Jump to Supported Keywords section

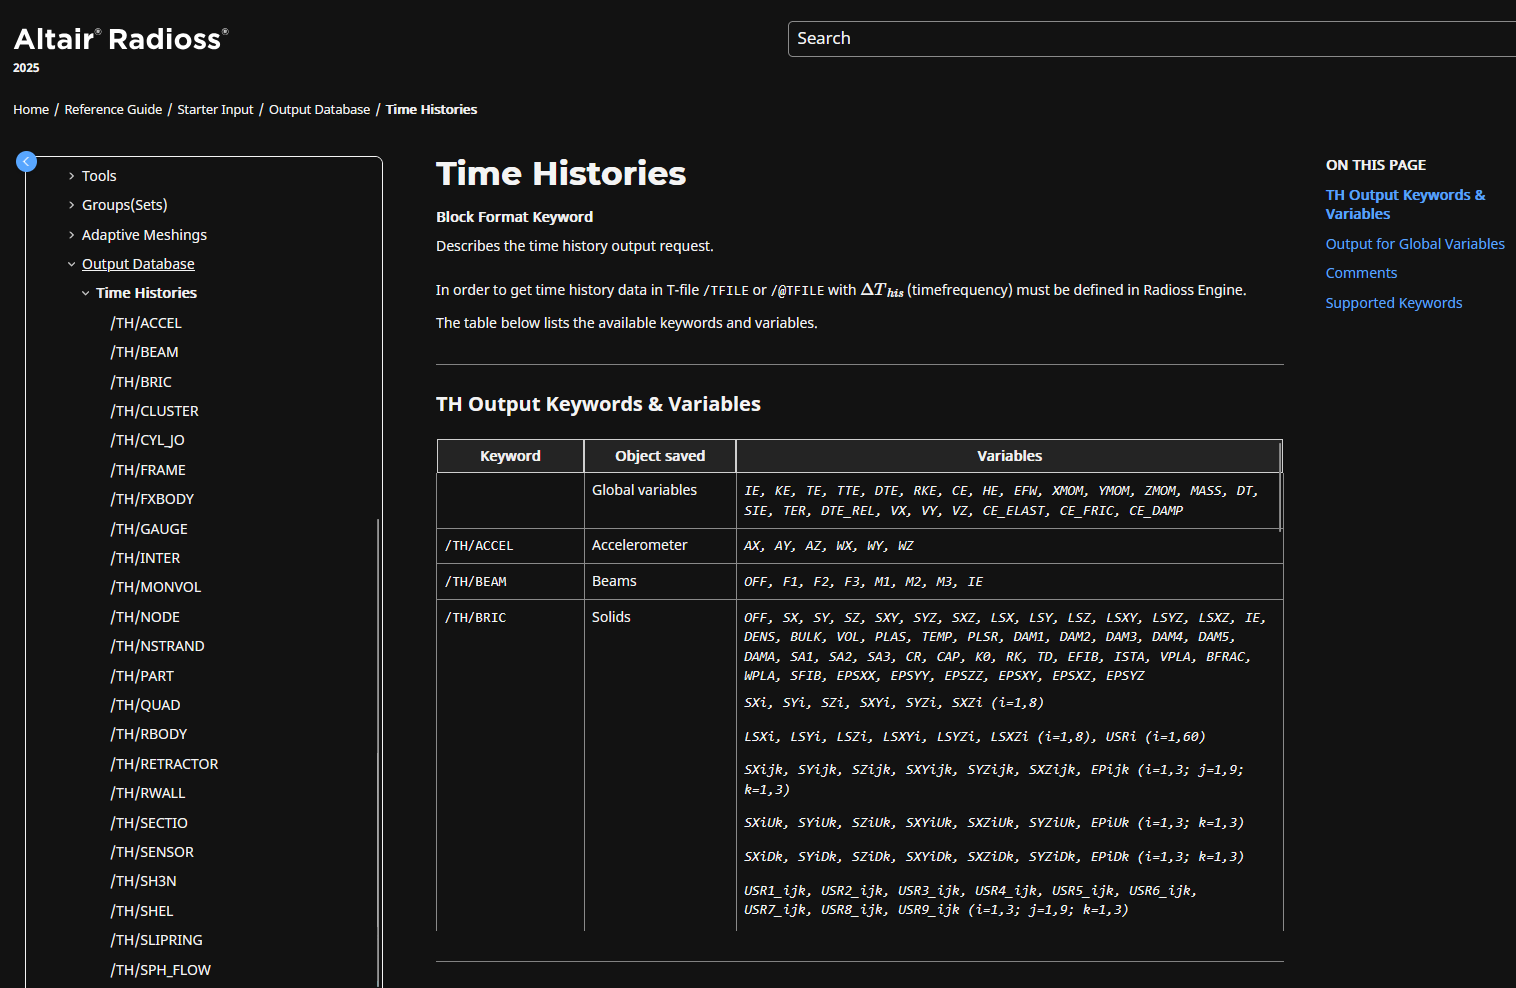tap(1394, 303)
